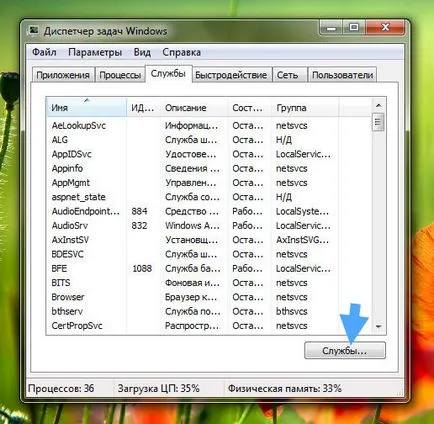Click the AxInstSVG... group cell

click(302, 240)
